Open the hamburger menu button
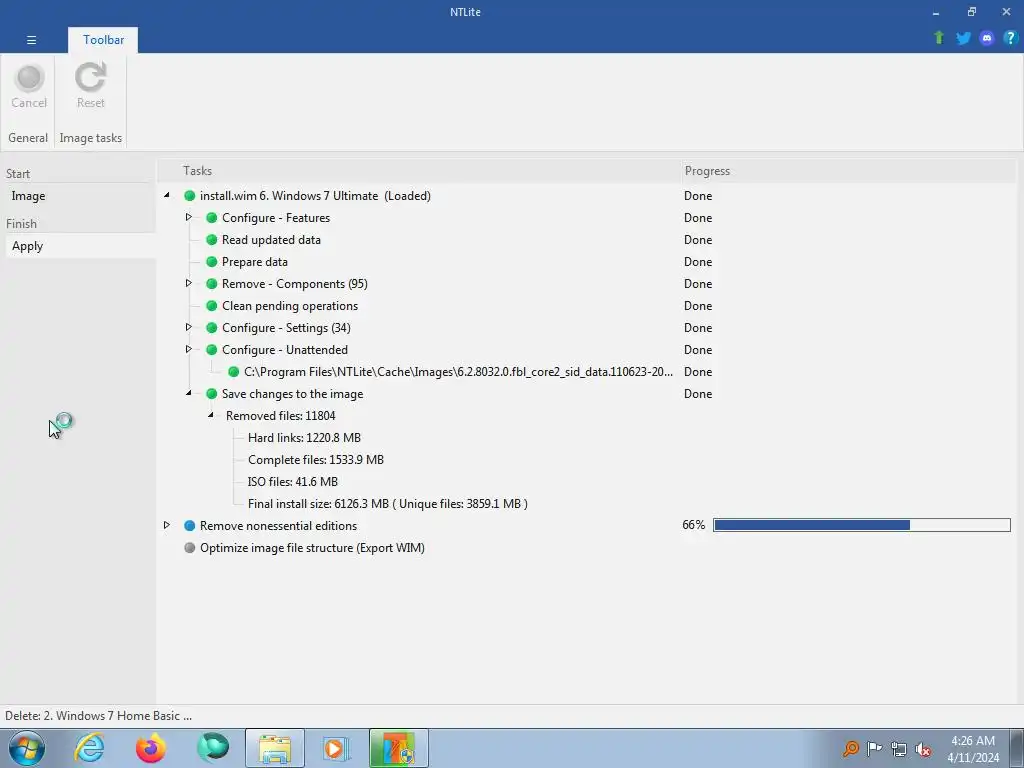 coord(31,40)
